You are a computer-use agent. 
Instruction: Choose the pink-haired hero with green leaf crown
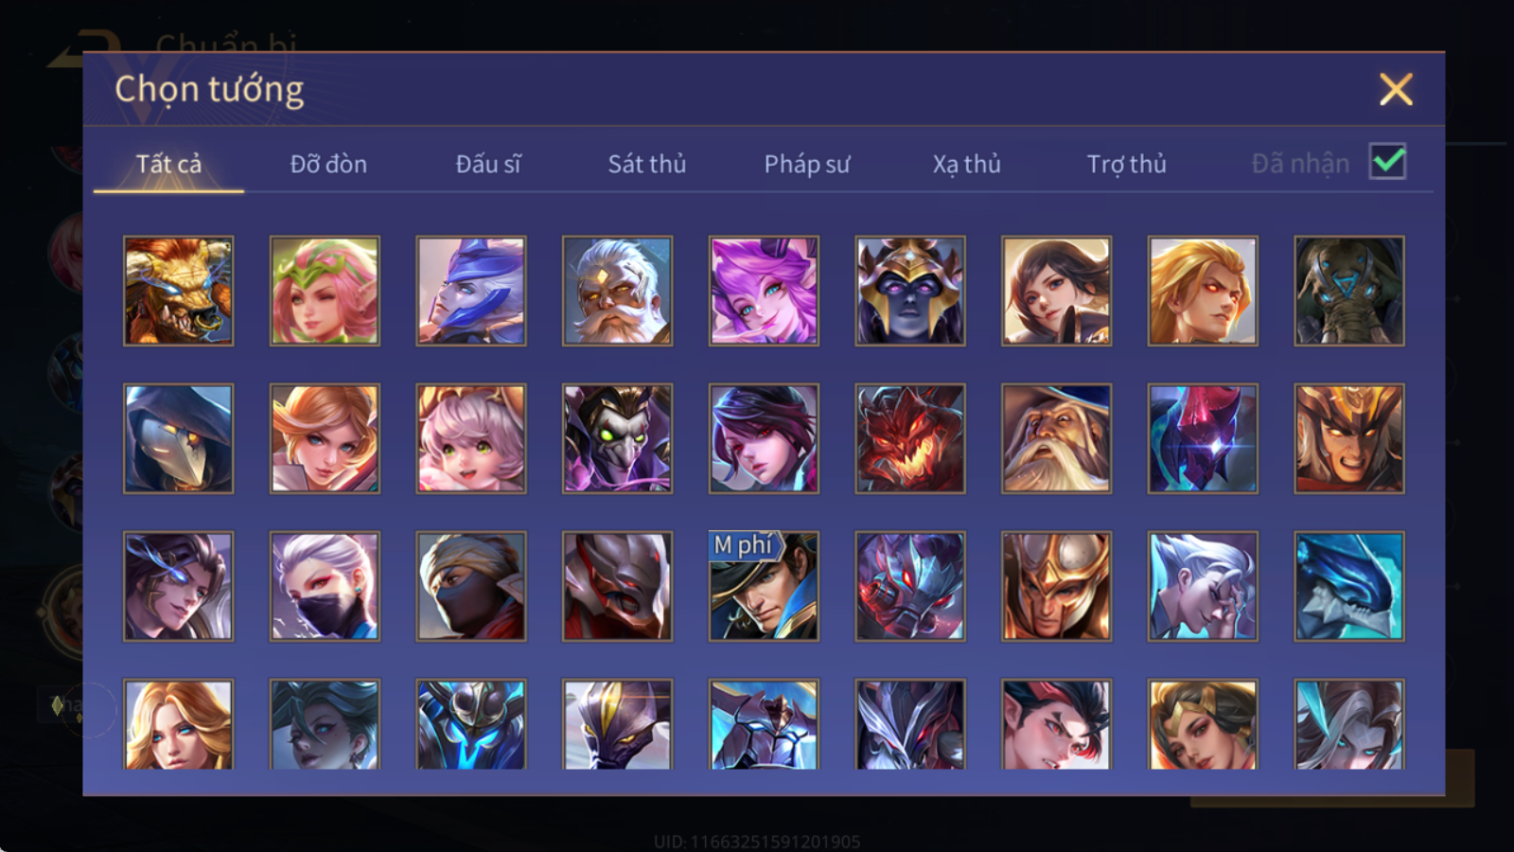325,291
